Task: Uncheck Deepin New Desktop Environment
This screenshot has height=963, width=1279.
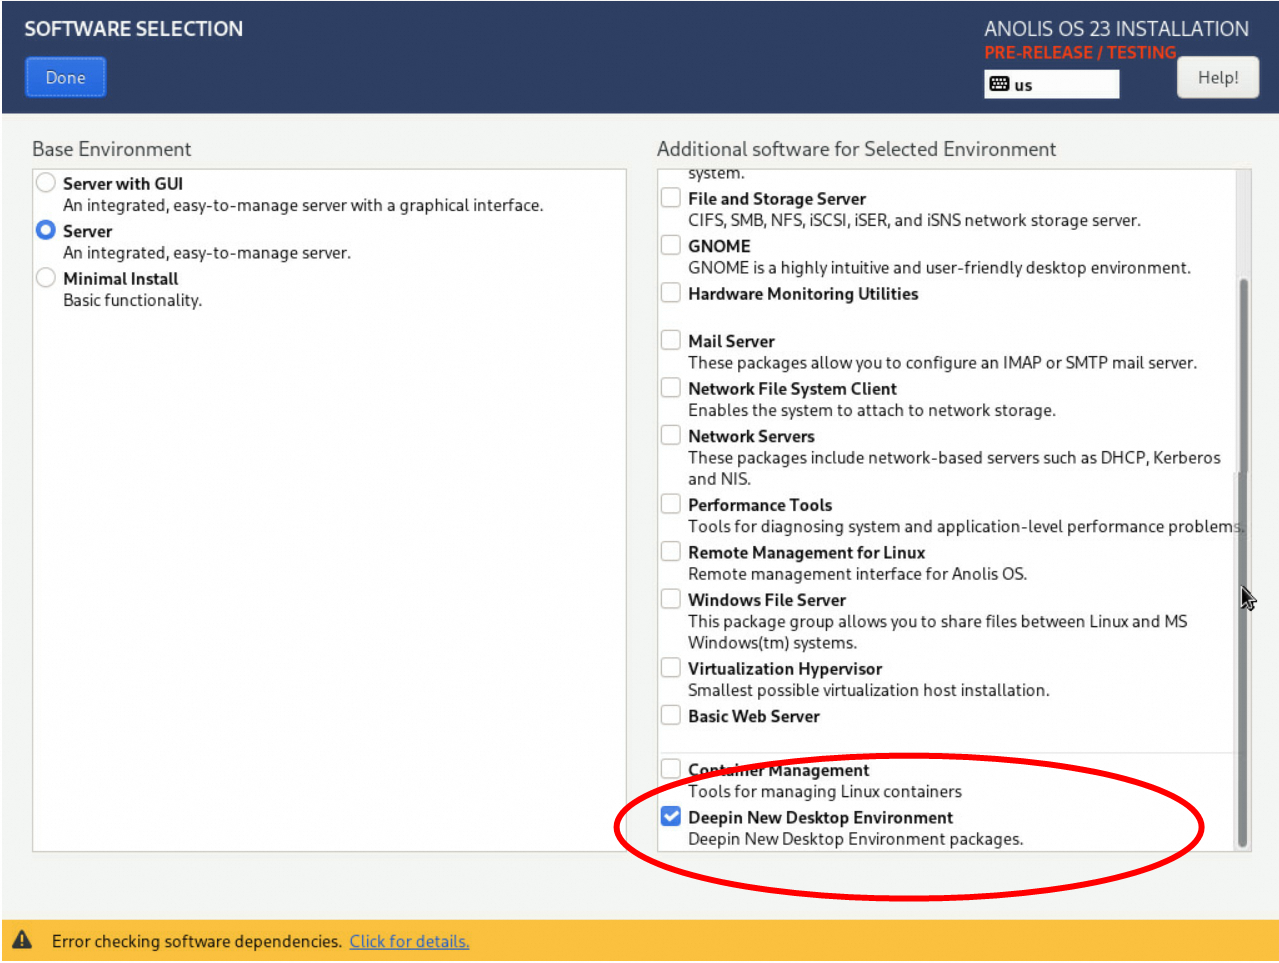Action: tap(671, 817)
